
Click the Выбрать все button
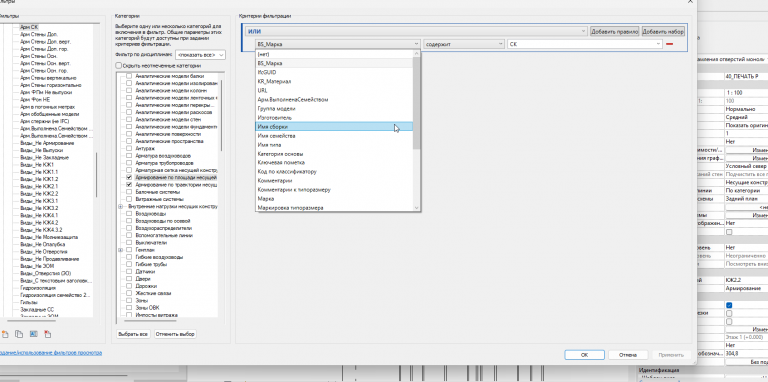pos(133,334)
